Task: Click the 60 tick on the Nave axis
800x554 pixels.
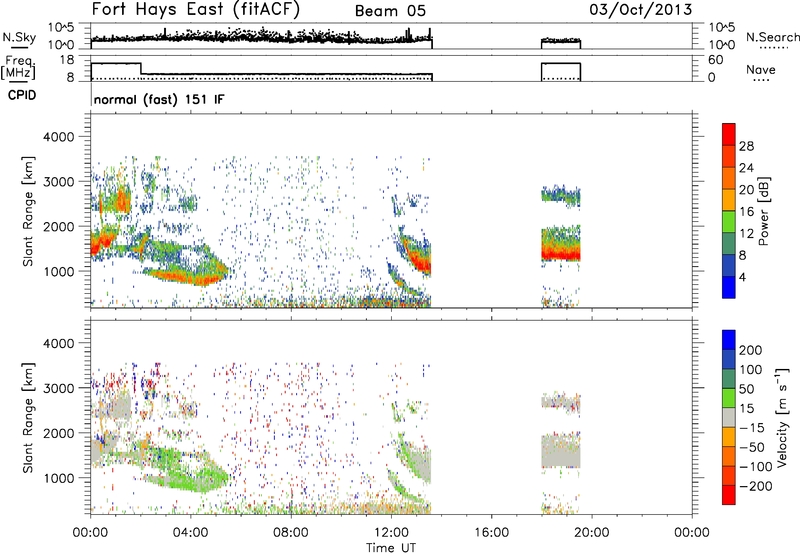Action: (715, 60)
